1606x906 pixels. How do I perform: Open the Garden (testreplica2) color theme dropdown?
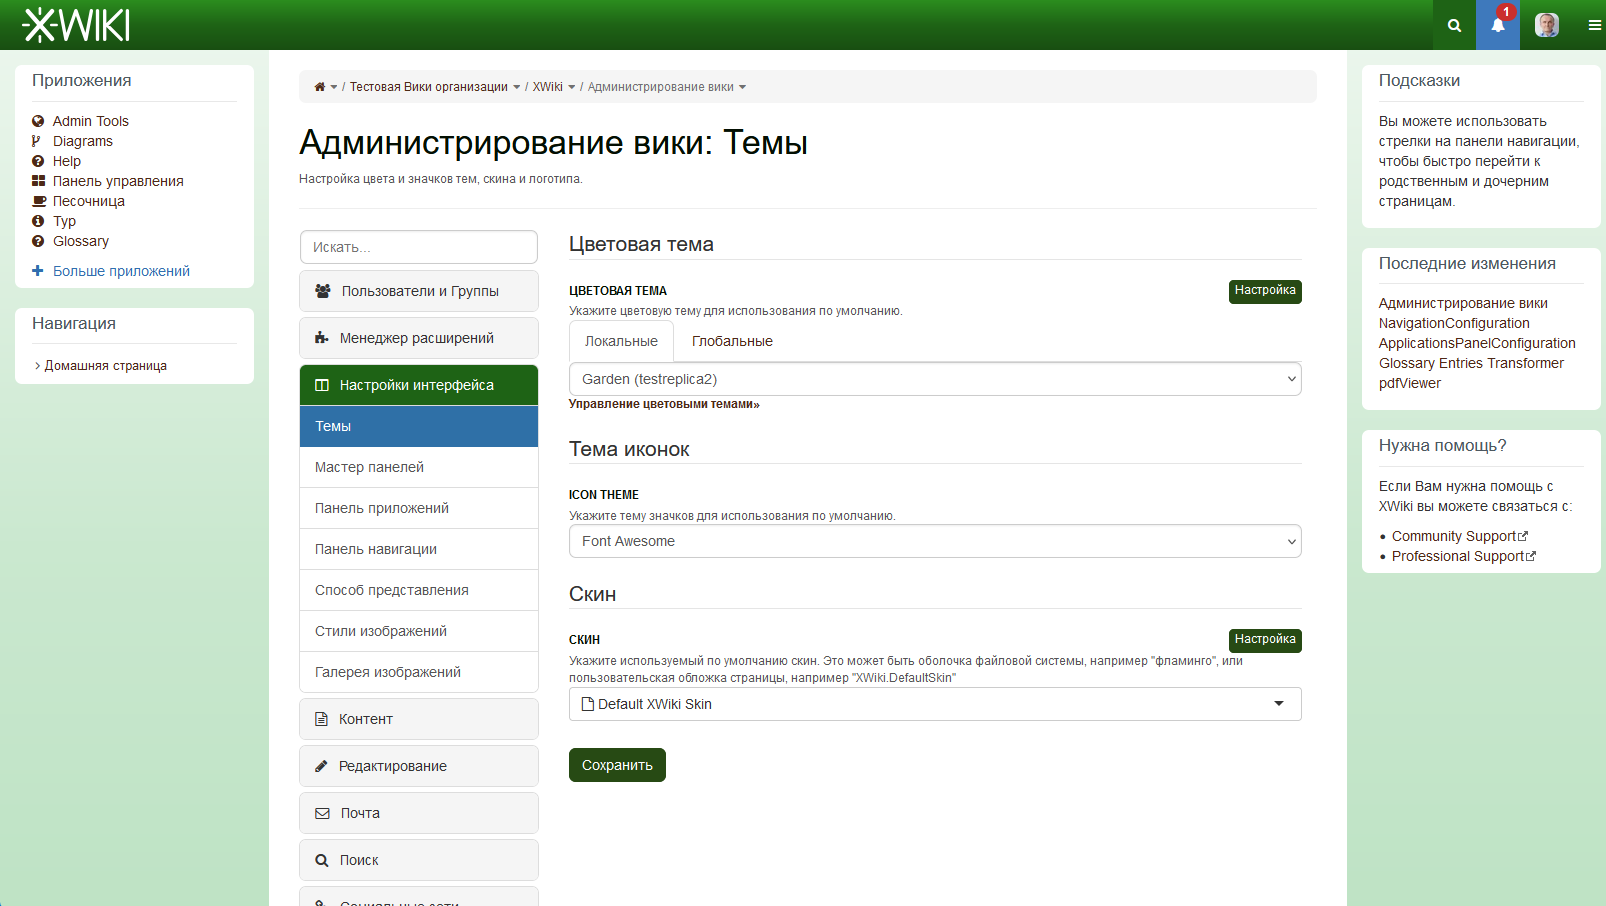click(x=935, y=379)
